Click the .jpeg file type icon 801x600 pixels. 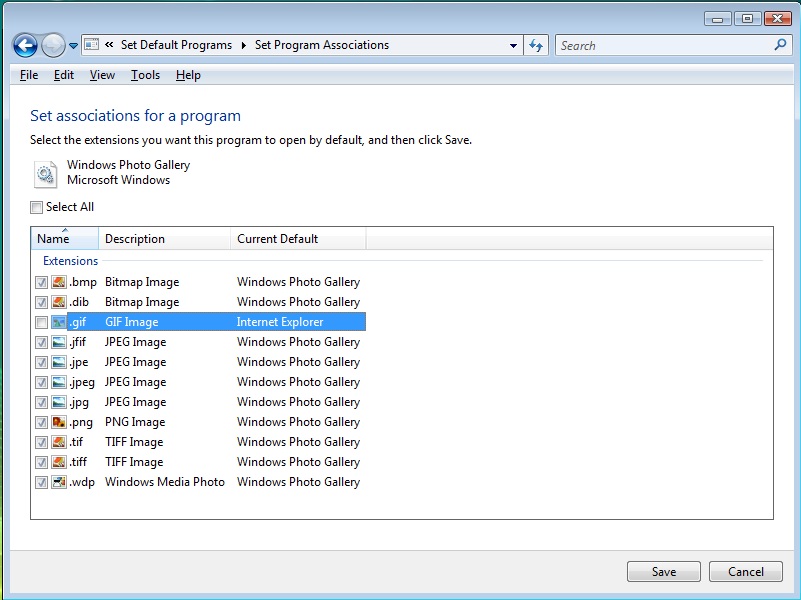coord(59,382)
